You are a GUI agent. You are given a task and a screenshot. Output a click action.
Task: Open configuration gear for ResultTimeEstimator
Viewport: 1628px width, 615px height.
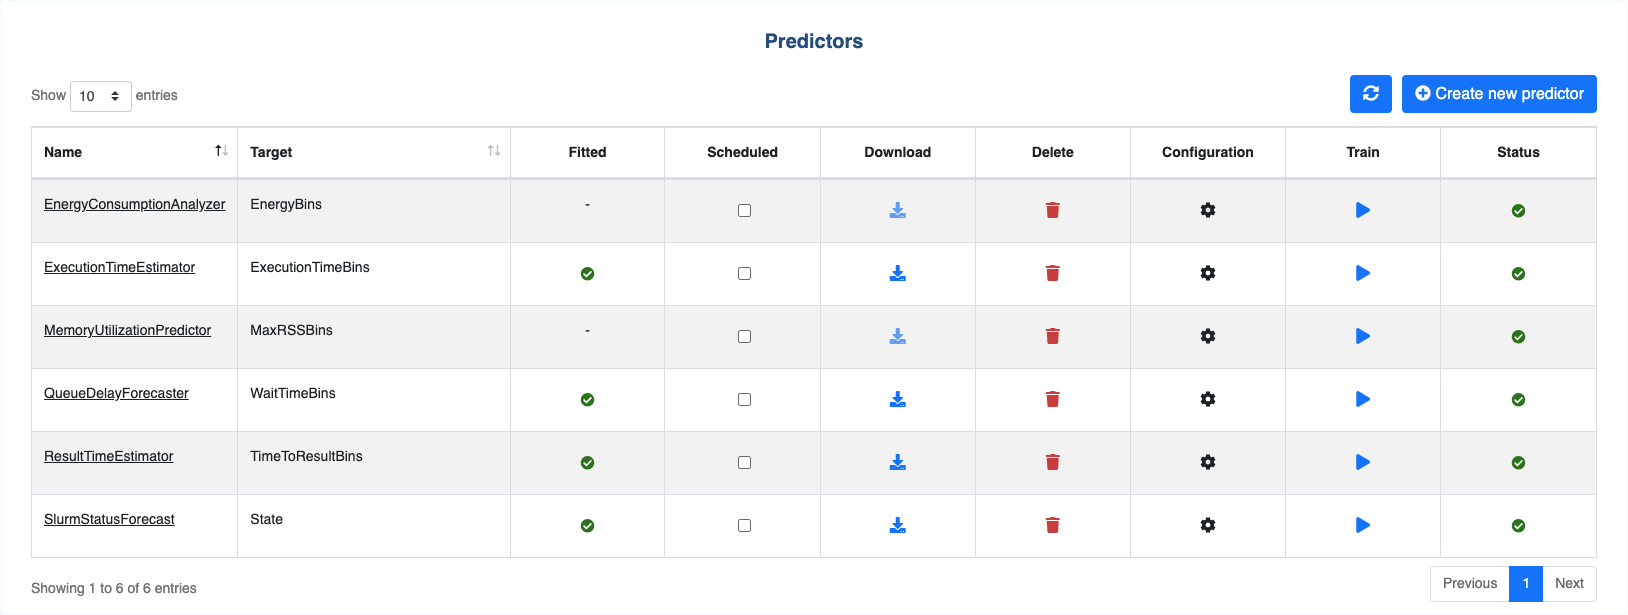1207,462
